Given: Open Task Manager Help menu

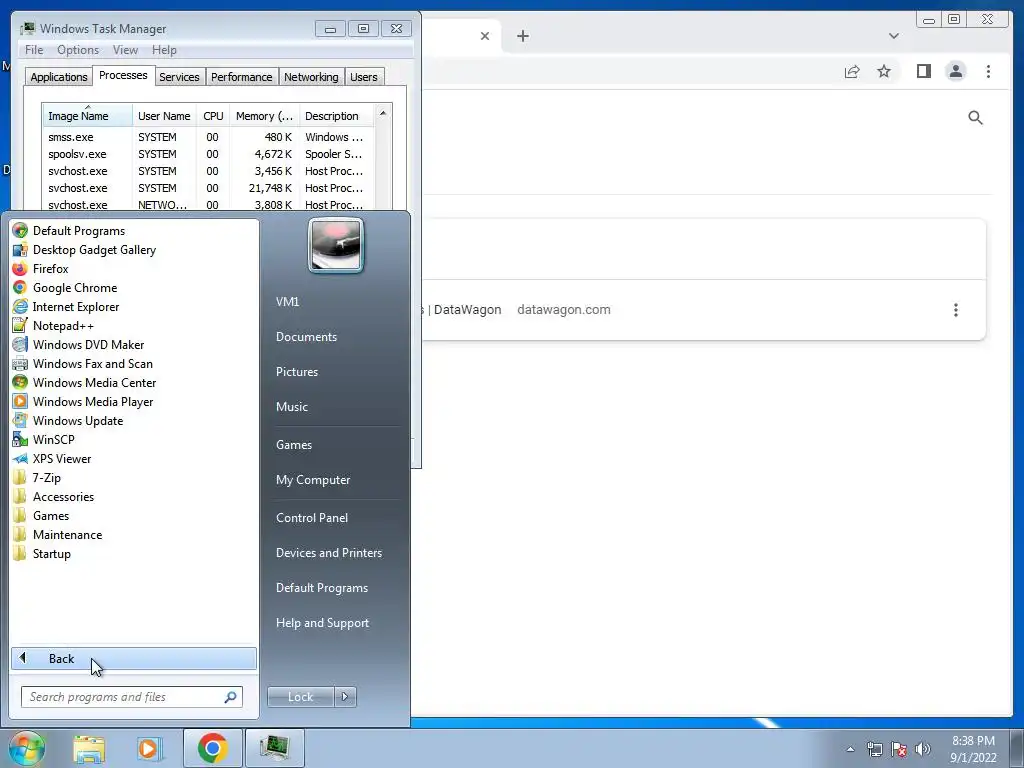Looking at the screenshot, I should click(x=164, y=50).
